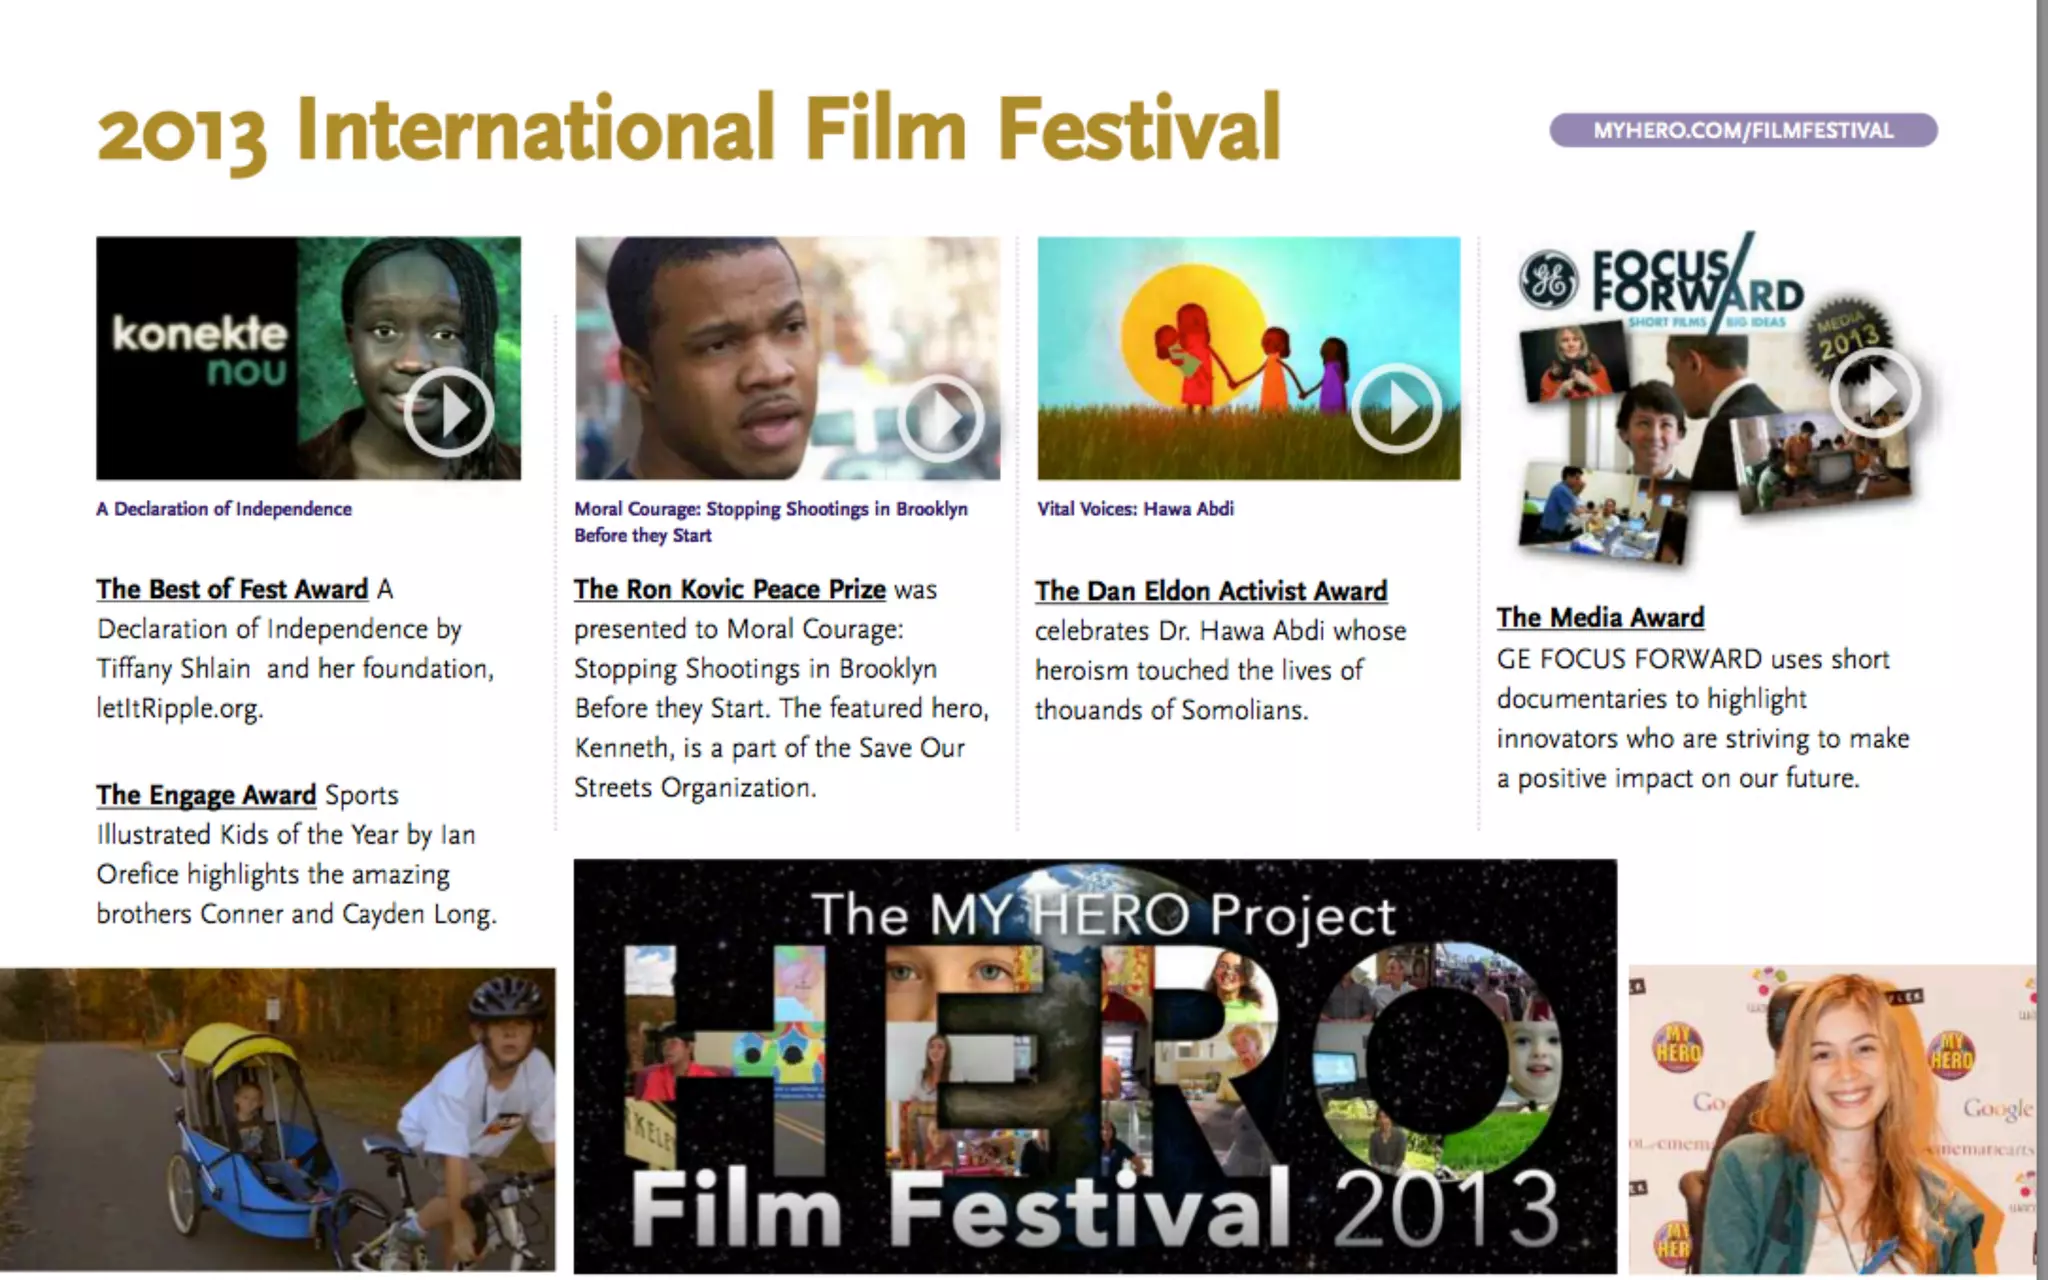The image size is (2048, 1280).
Task: Click the Media Award link
Action: tap(1599, 618)
